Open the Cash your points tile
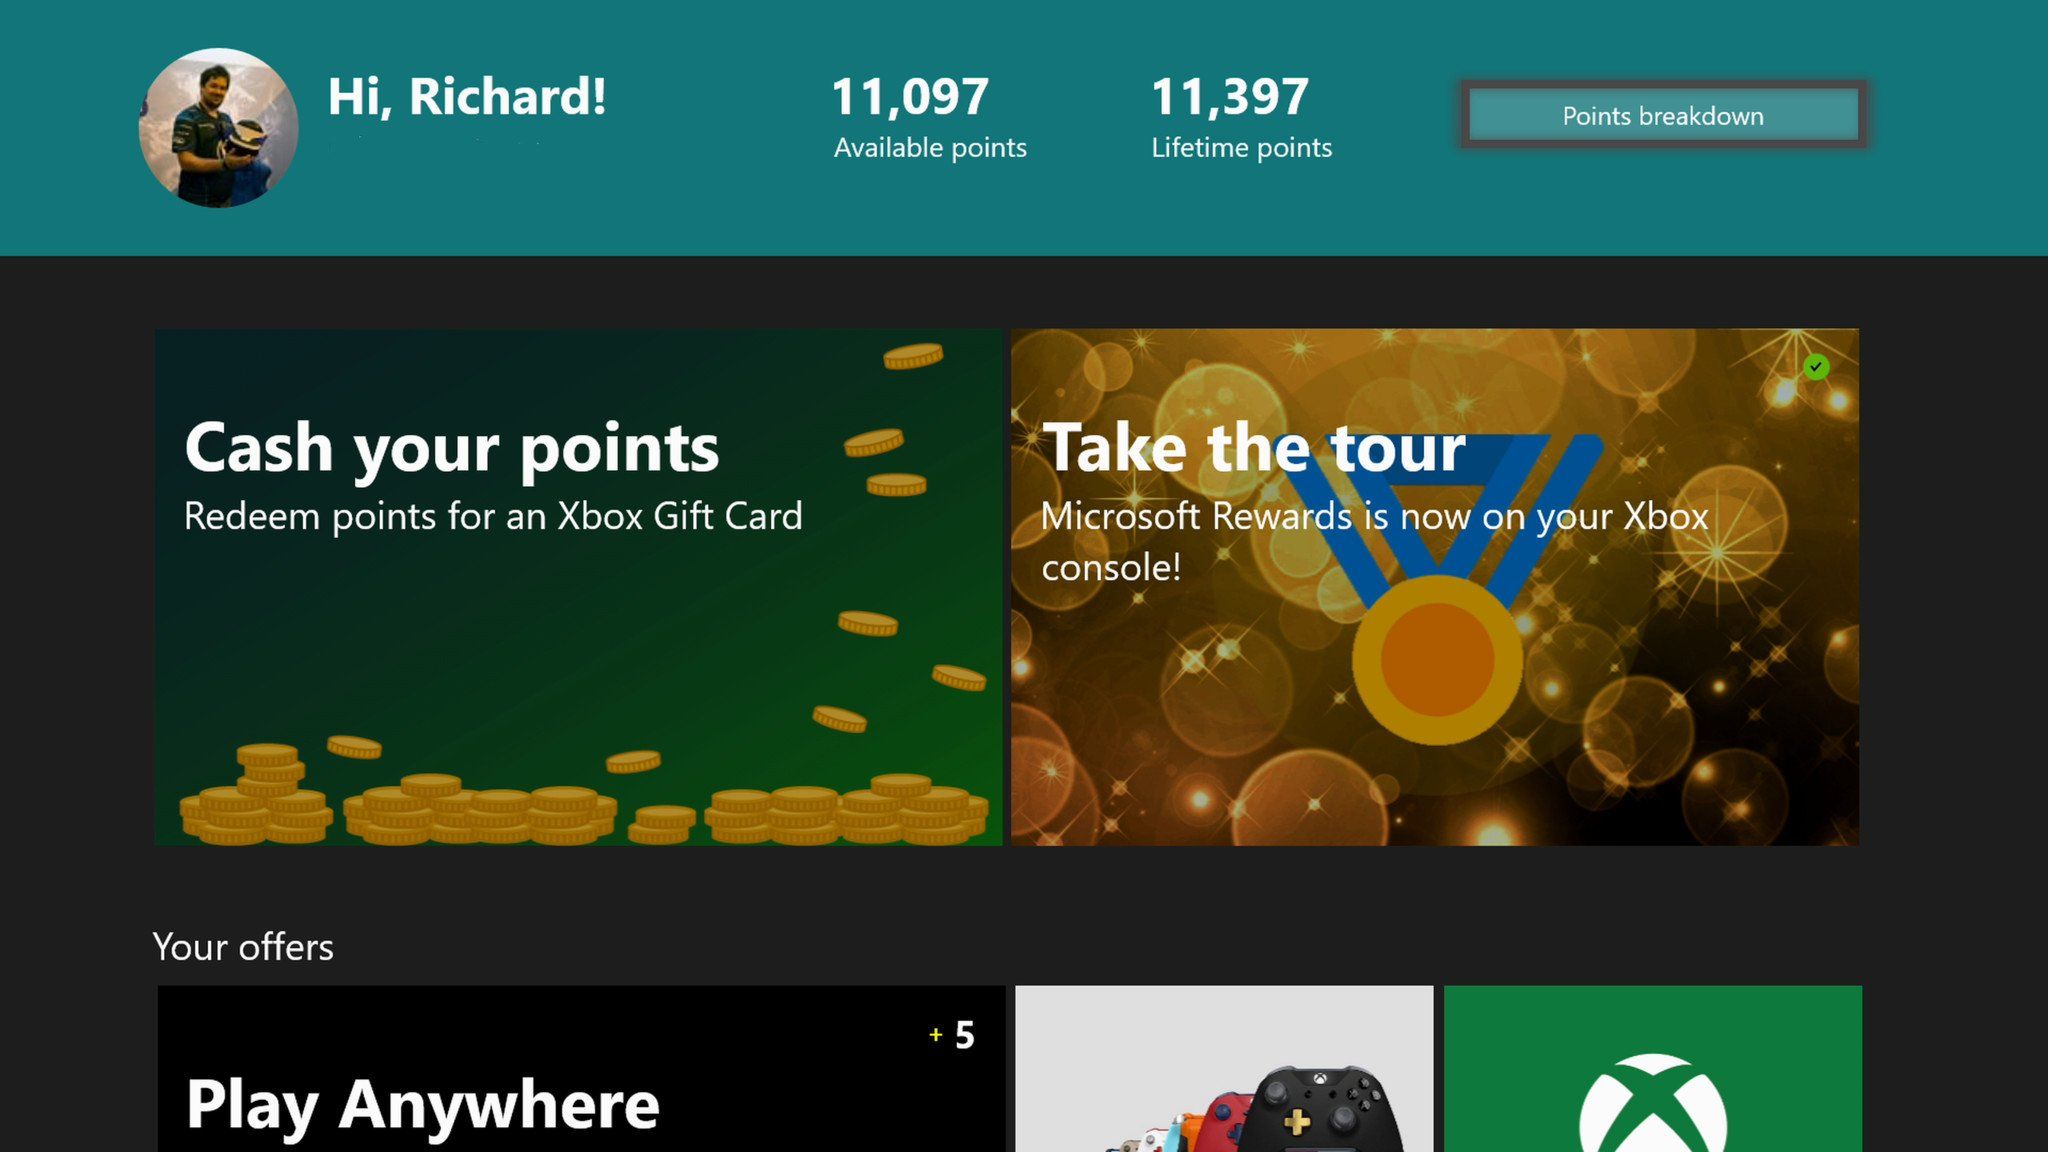This screenshot has height=1152, width=2048. pyautogui.click(x=578, y=587)
